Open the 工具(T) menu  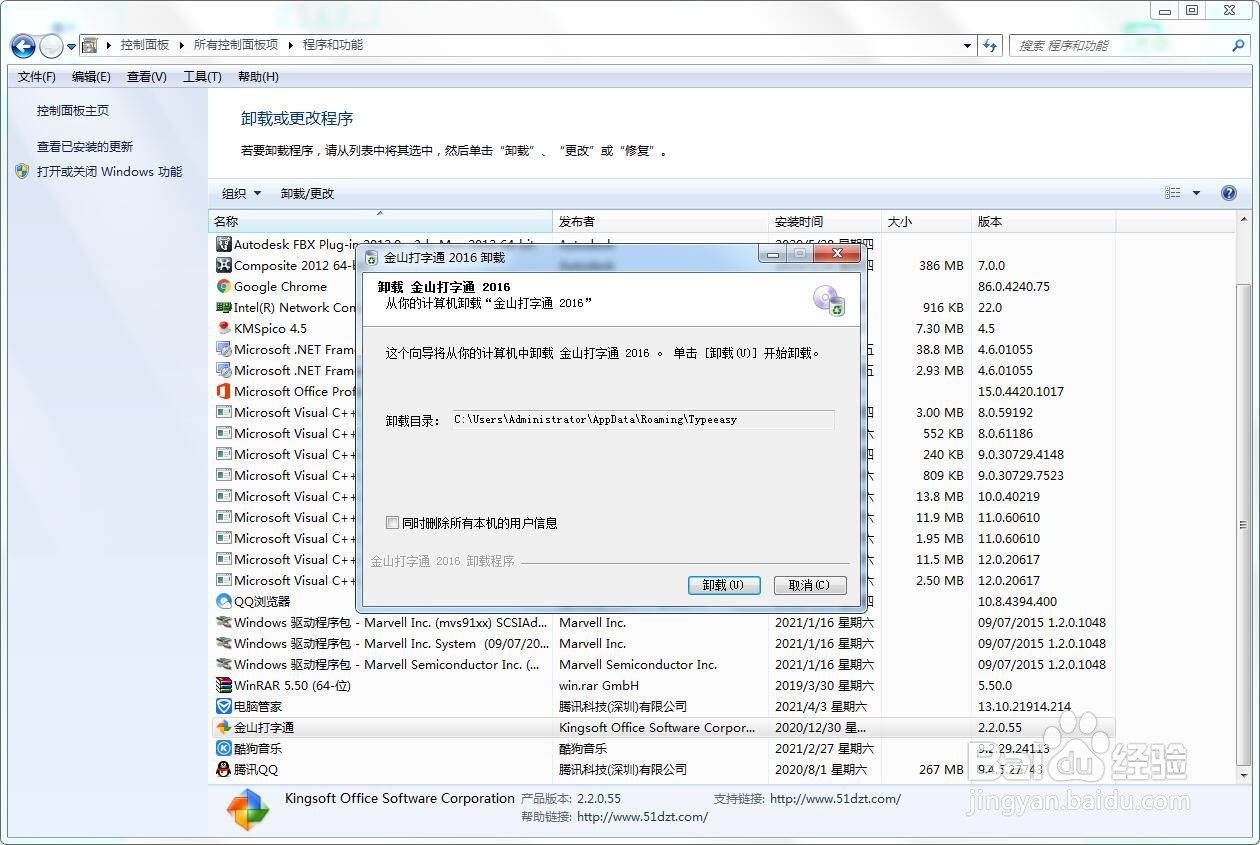(x=202, y=77)
